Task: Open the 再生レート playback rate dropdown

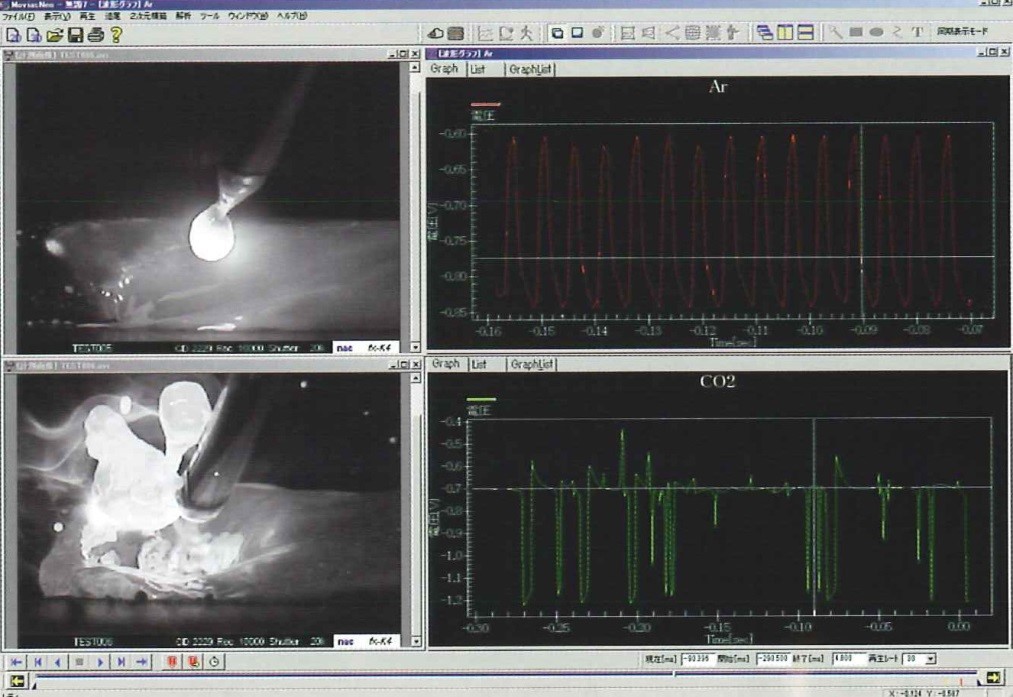Action: (931, 659)
